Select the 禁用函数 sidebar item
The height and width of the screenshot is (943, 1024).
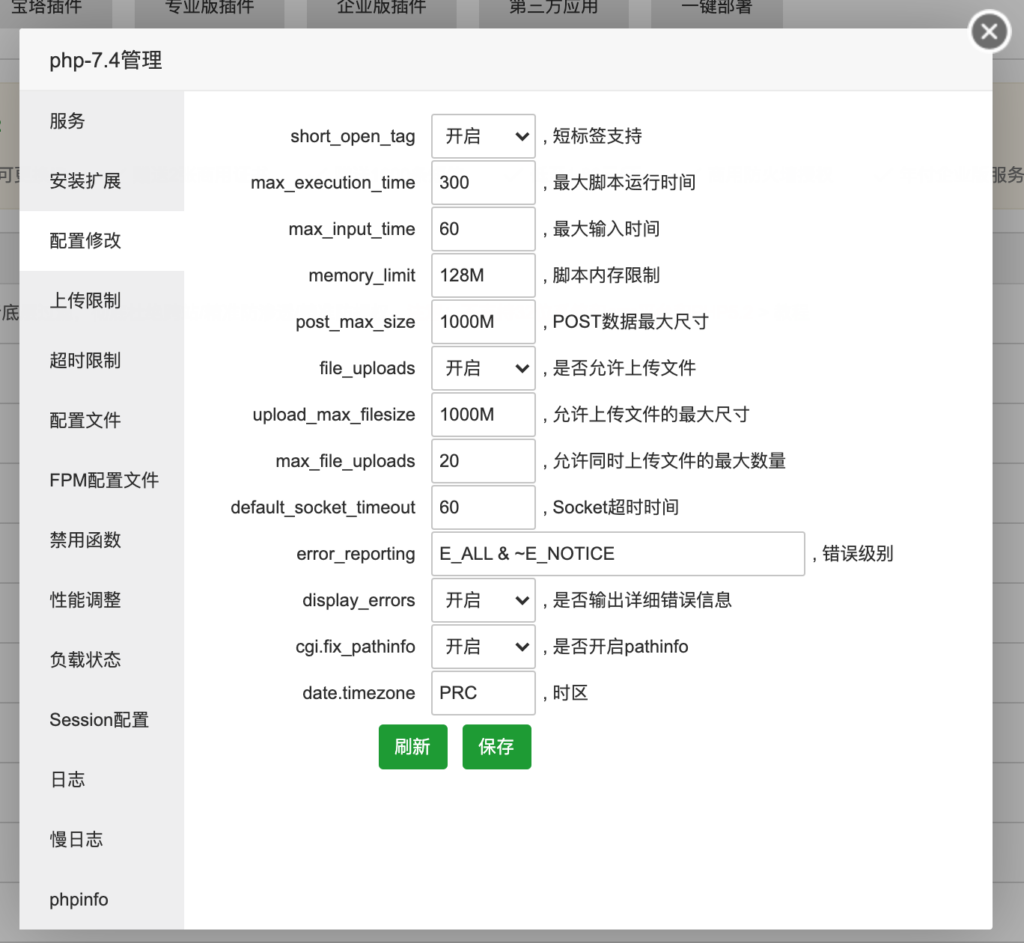pos(85,540)
